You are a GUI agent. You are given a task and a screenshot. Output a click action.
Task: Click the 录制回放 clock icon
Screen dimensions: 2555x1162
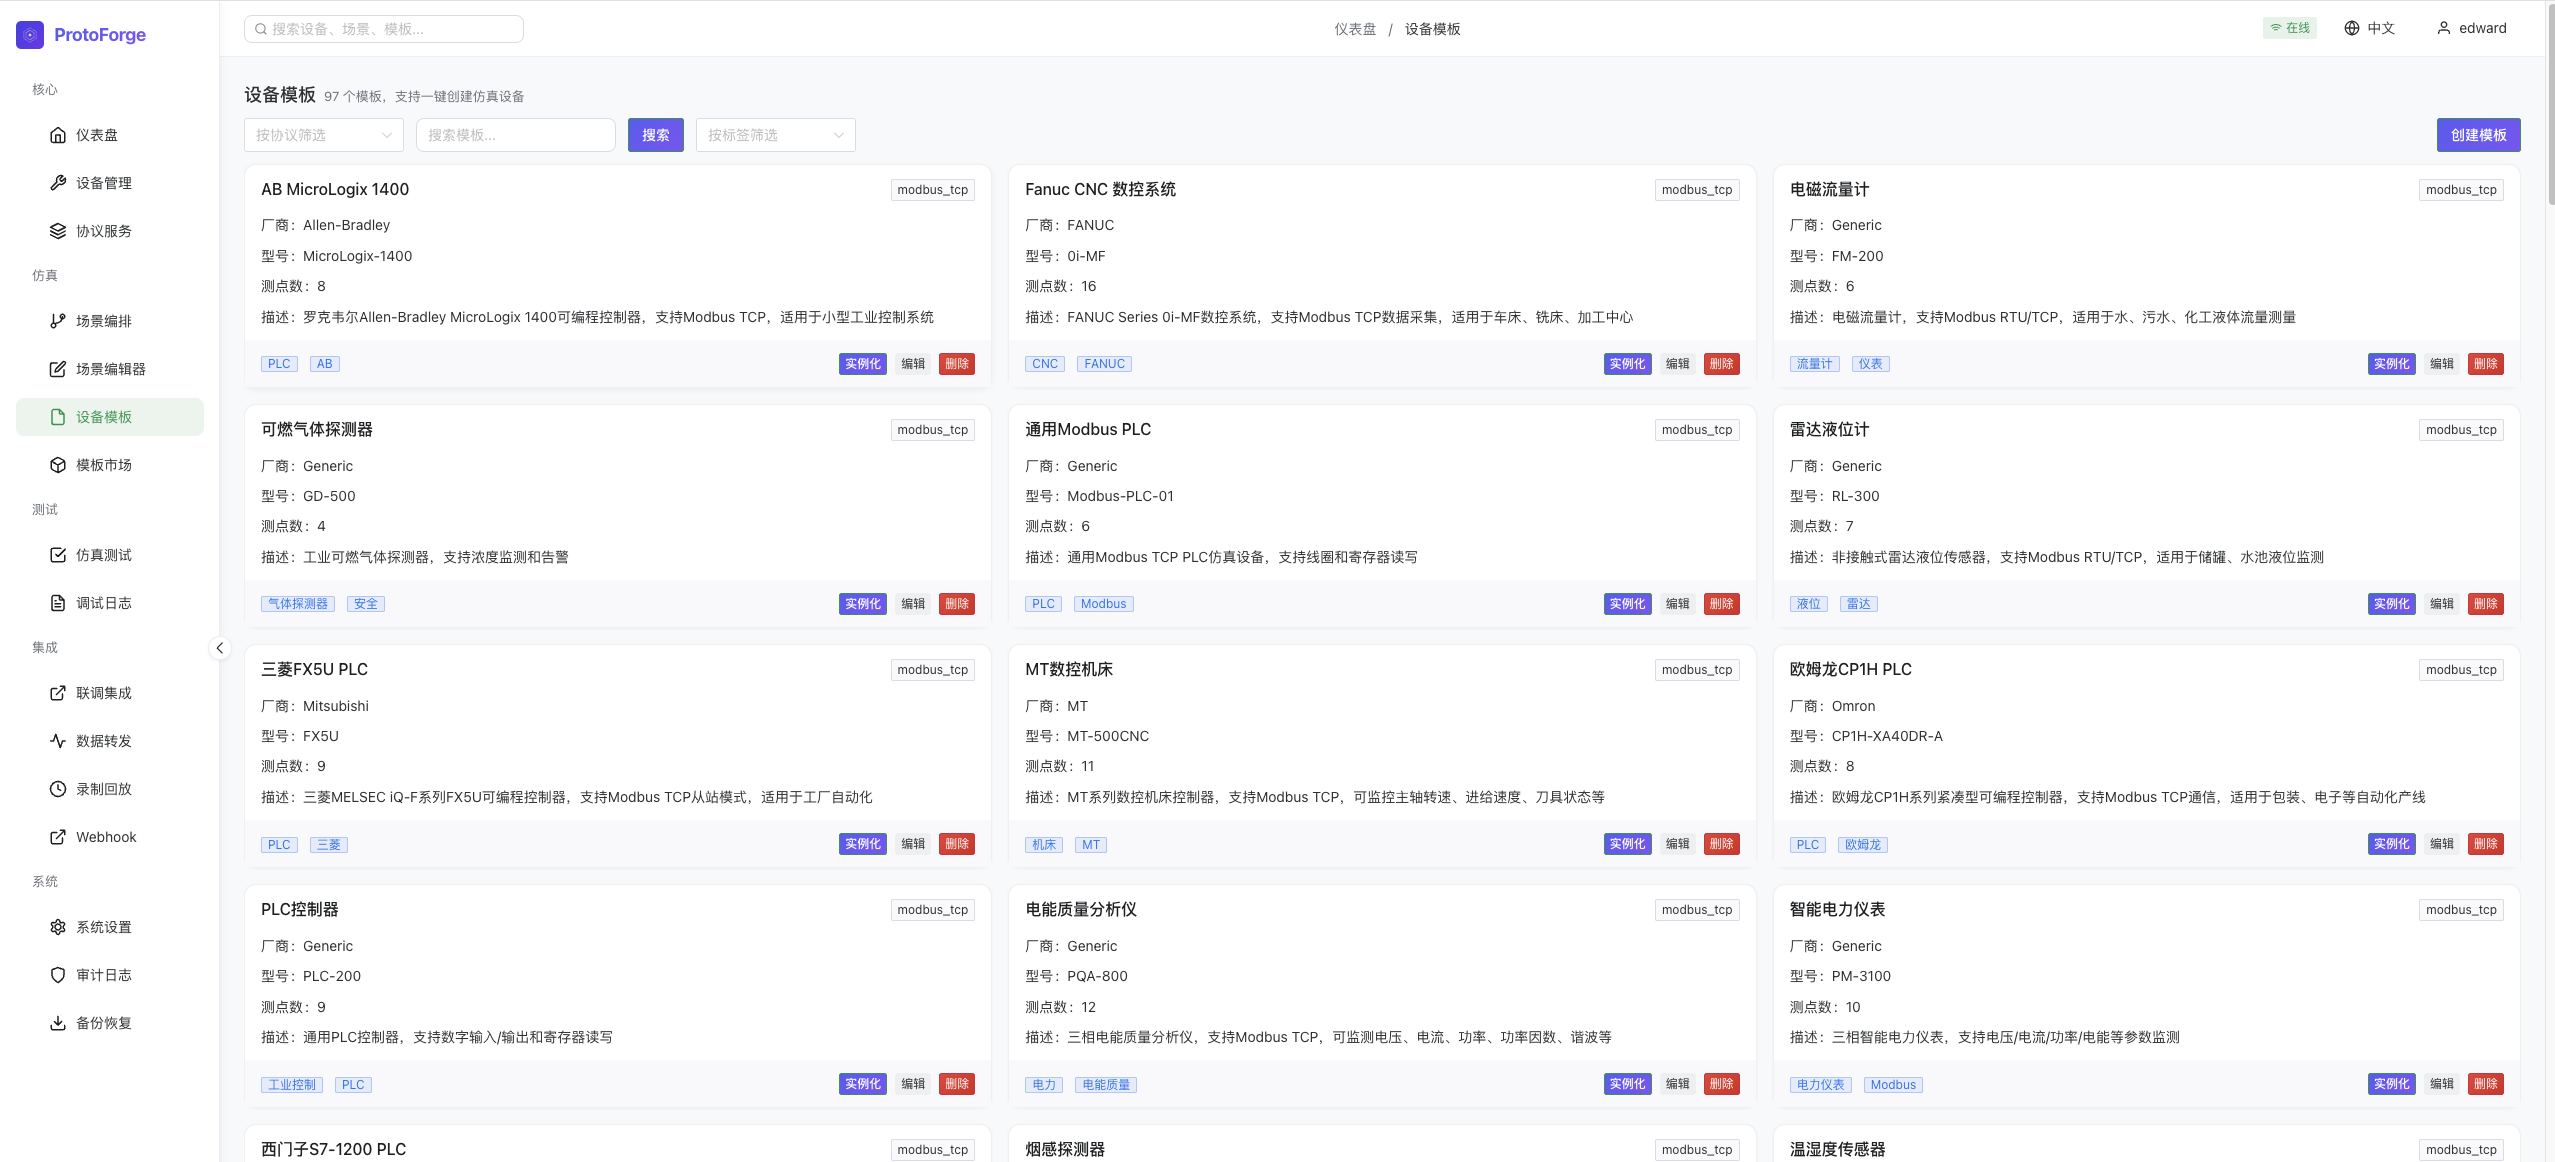click(58, 789)
